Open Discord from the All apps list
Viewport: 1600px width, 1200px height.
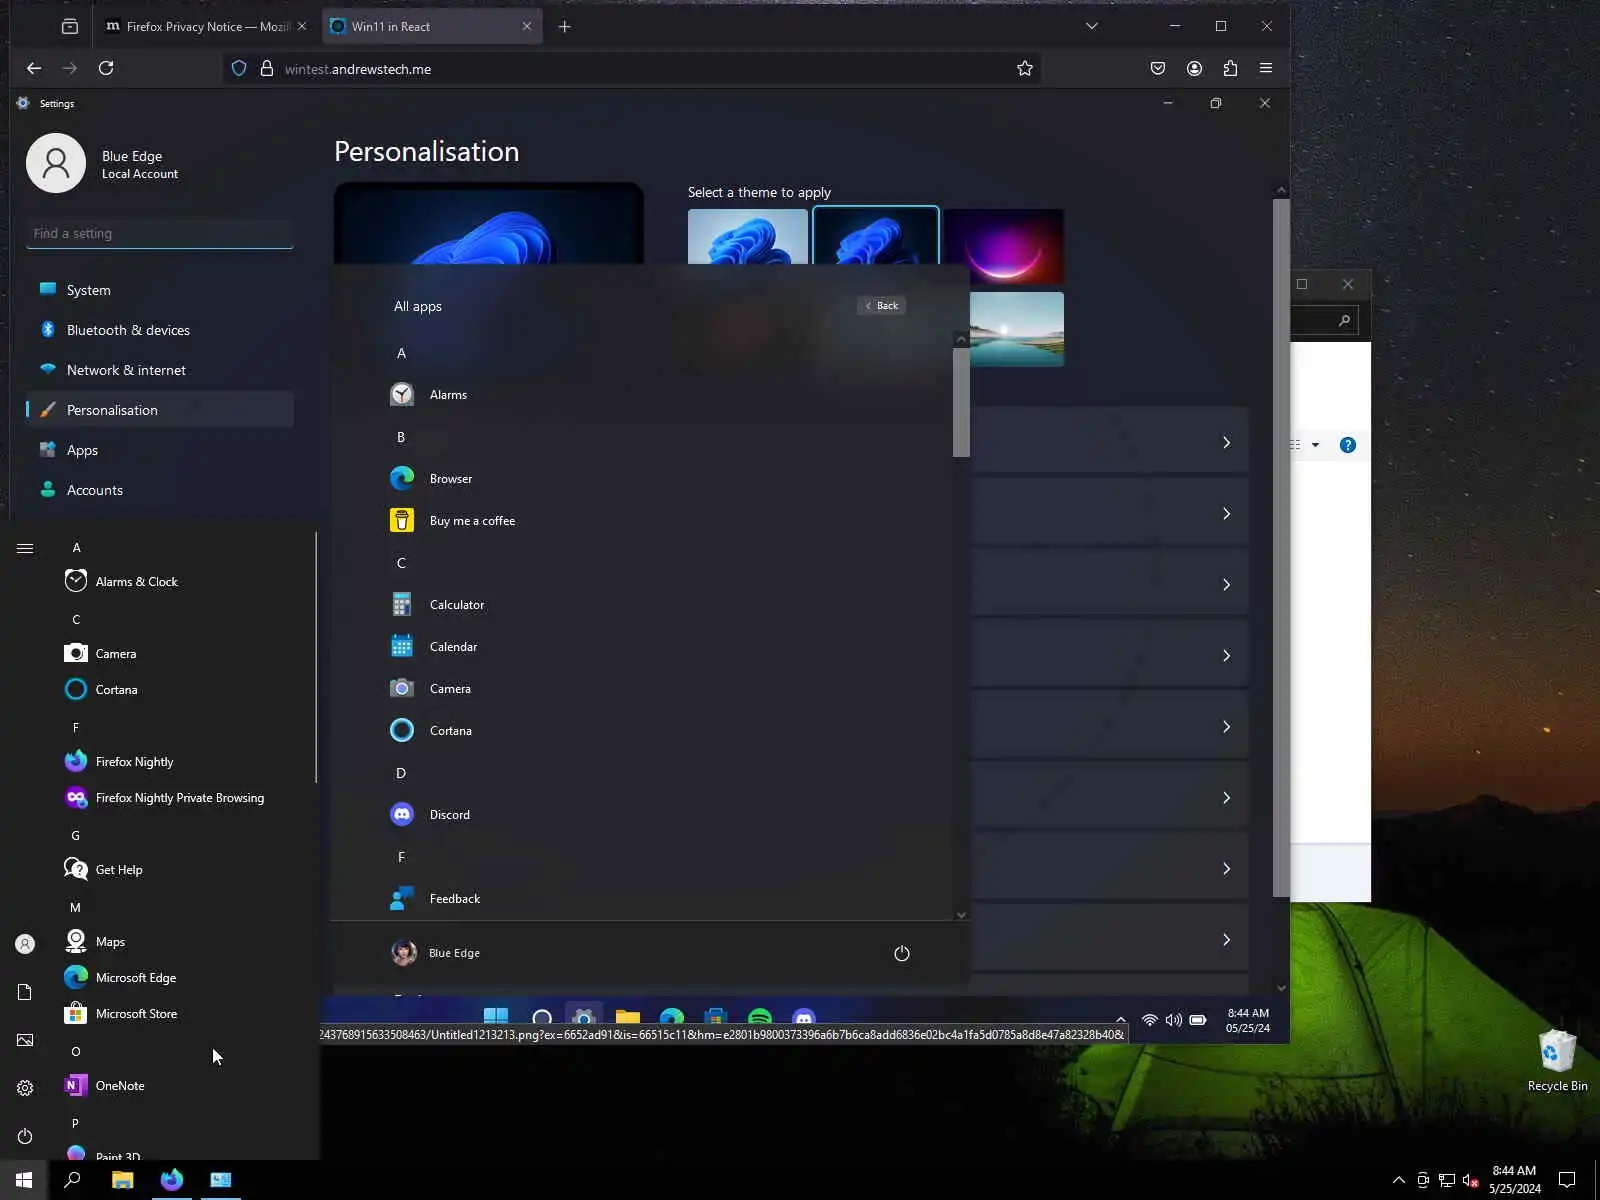430,815
